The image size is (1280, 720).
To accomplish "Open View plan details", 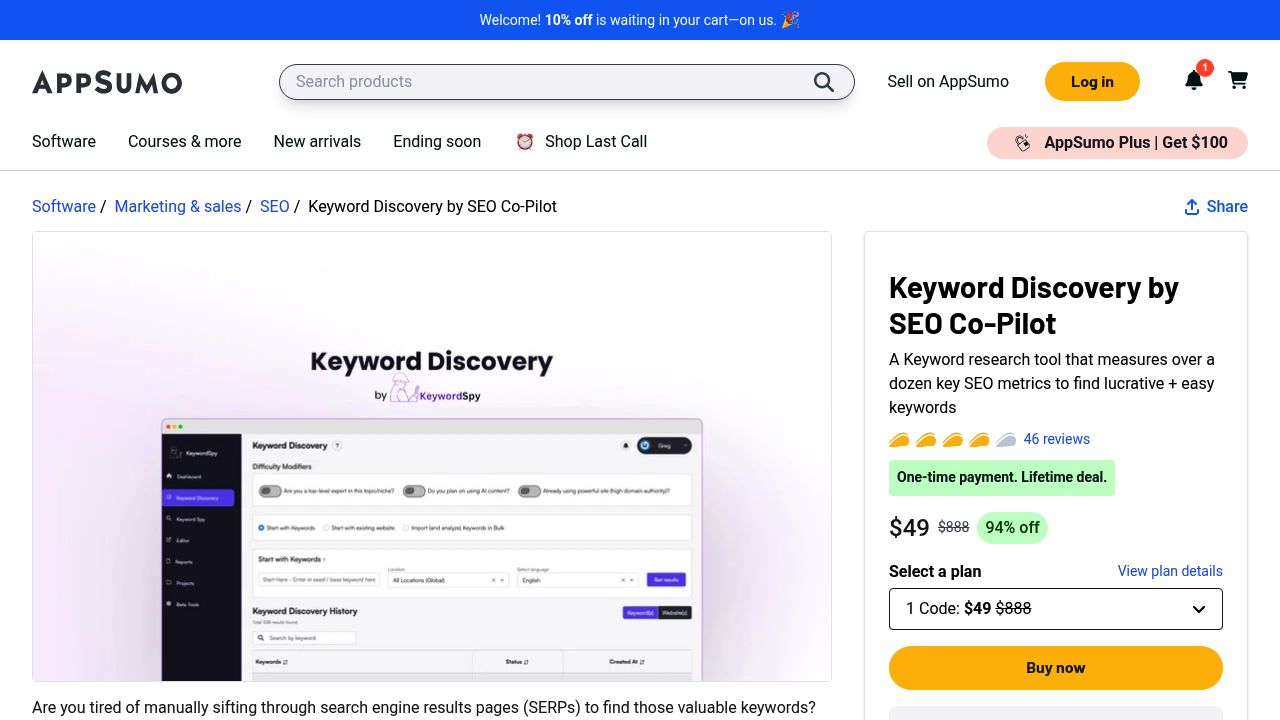I will (1170, 571).
